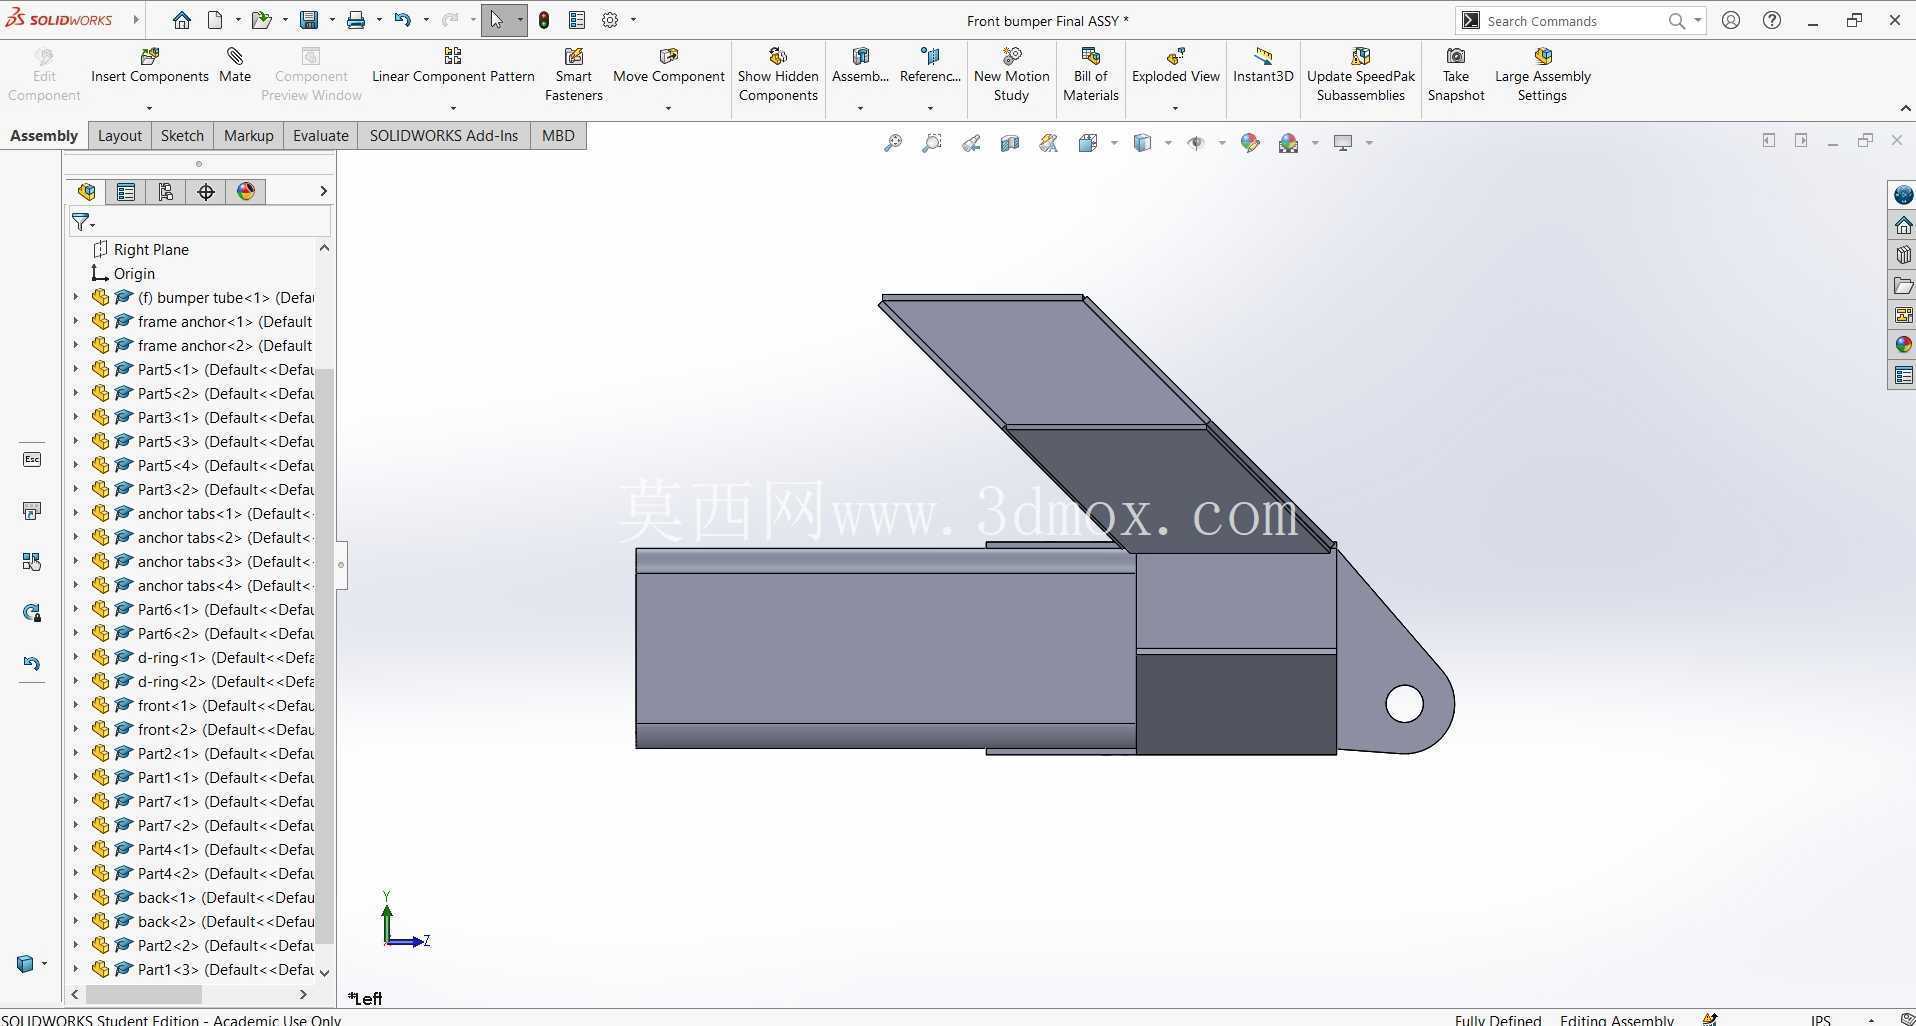
Task: Click the feature tree horizontal scrollbar
Action: coord(144,995)
